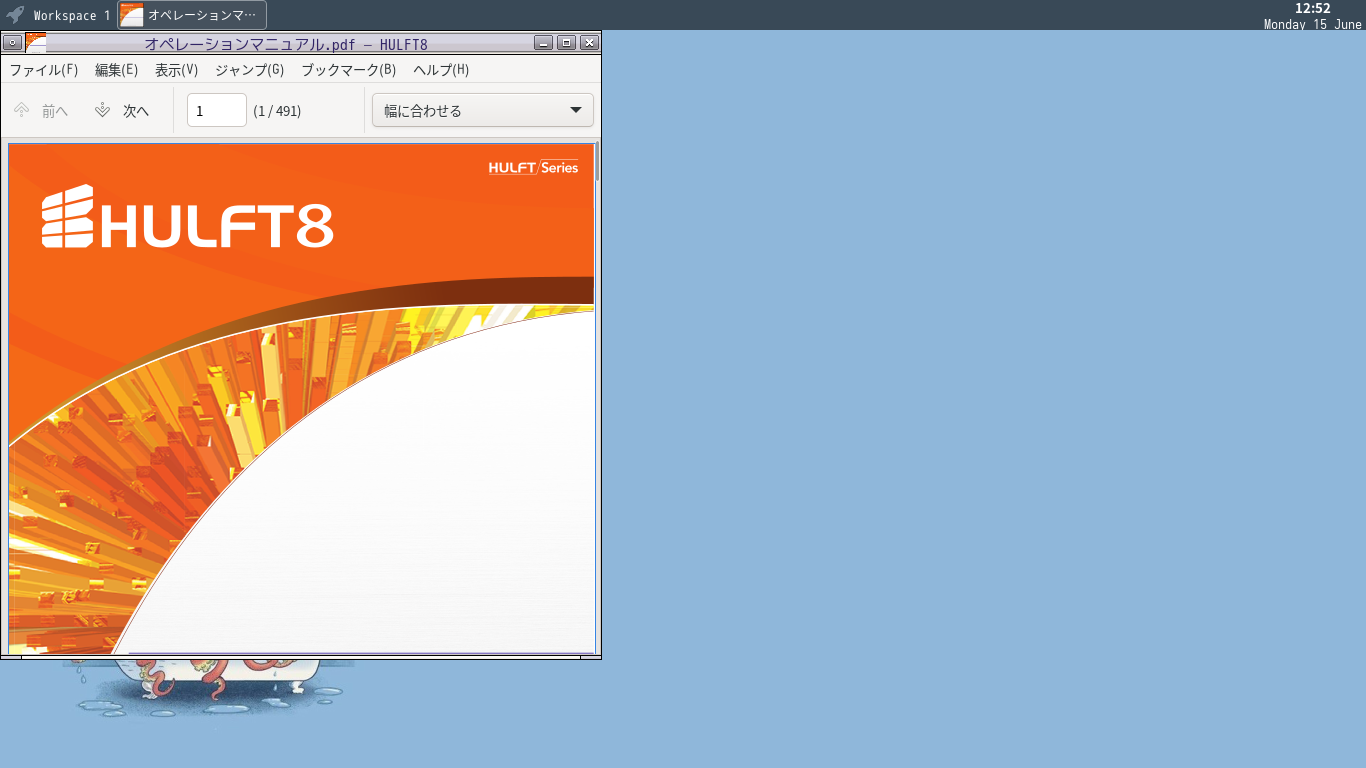This screenshot has width=1366, height=768.
Task: Click the PDF document icon in title bar
Action: pyautogui.click(x=36, y=43)
